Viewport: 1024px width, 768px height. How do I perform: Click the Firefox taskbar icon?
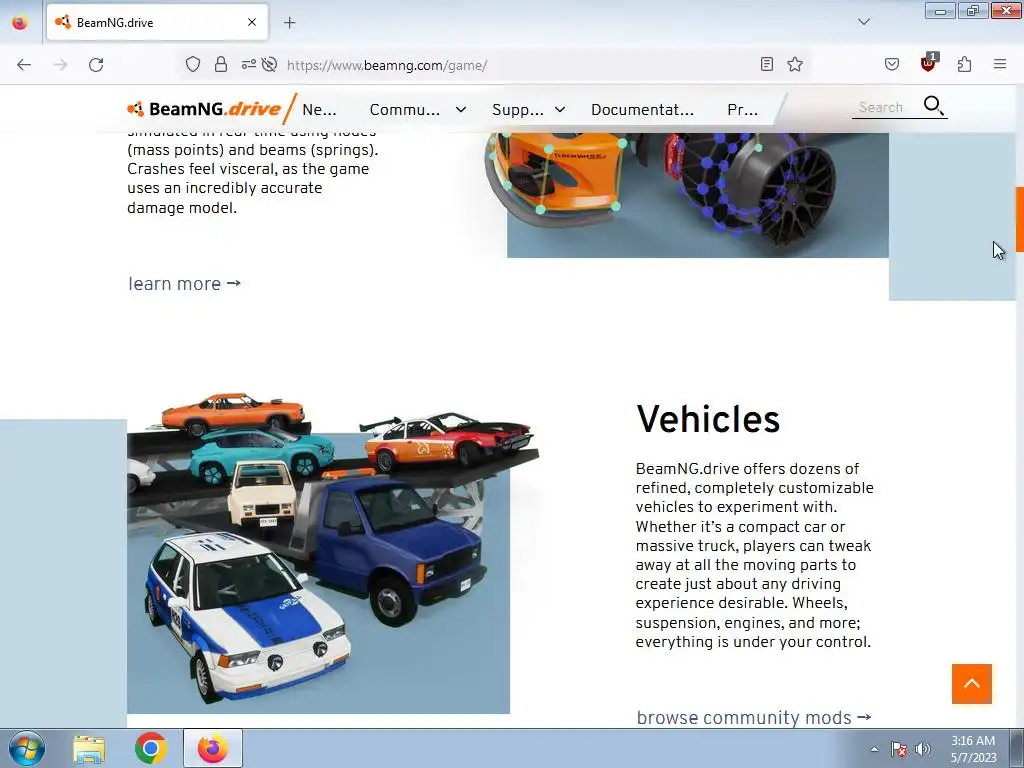pyautogui.click(x=213, y=748)
